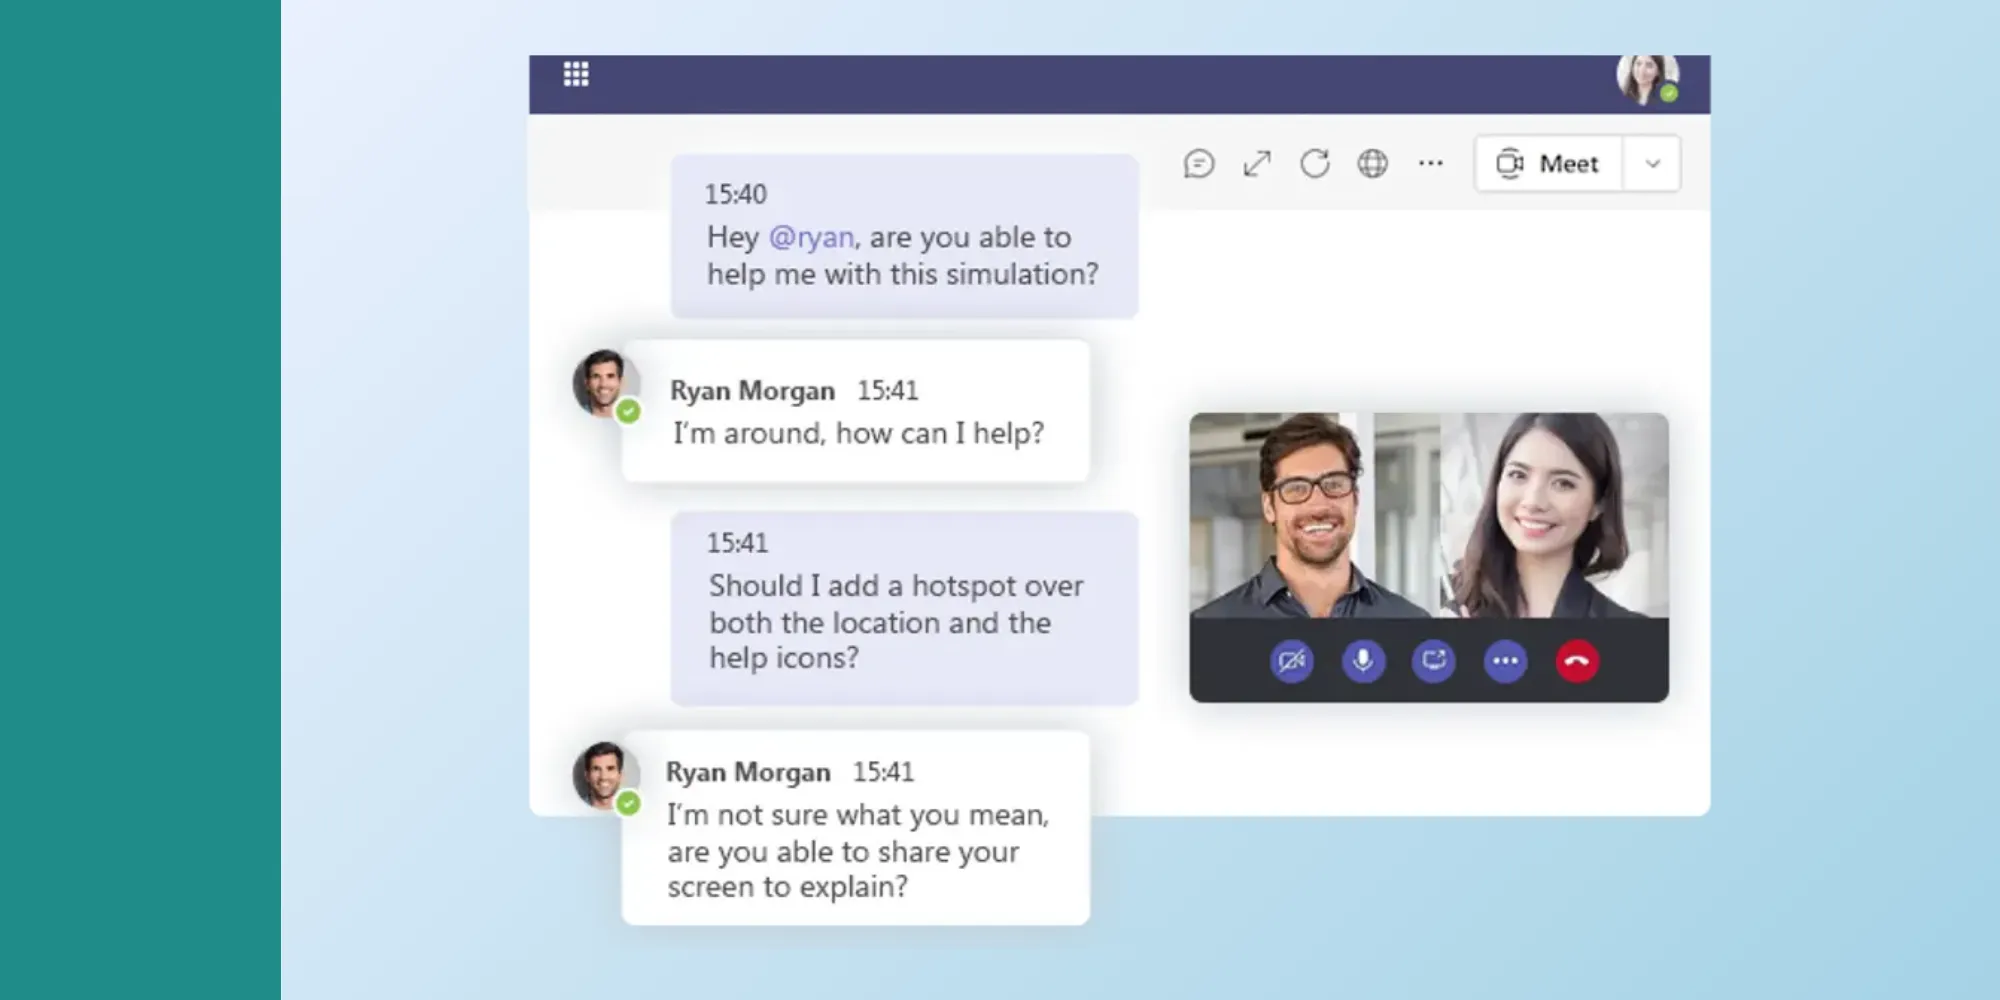This screenshot has width=2000, height=1000.
Task: Mute the microphone in call controls
Action: (1363, 661)
